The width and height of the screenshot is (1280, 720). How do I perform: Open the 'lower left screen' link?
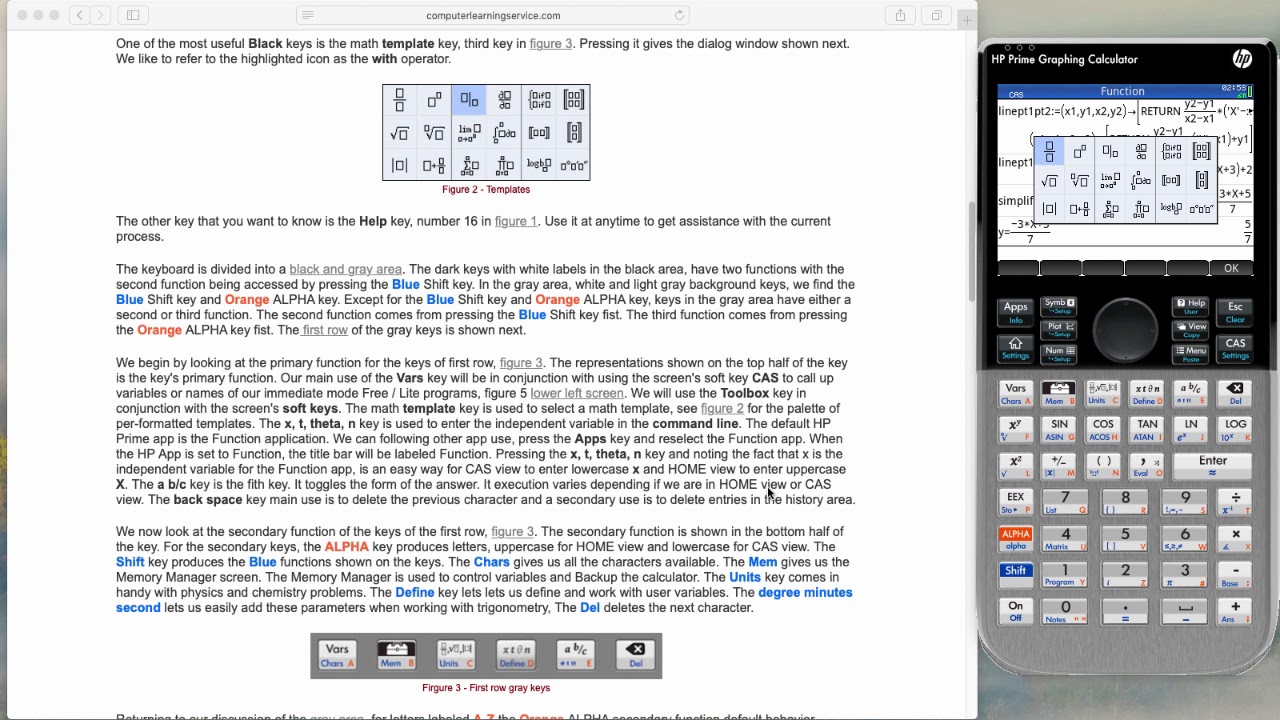click(577, 393)
